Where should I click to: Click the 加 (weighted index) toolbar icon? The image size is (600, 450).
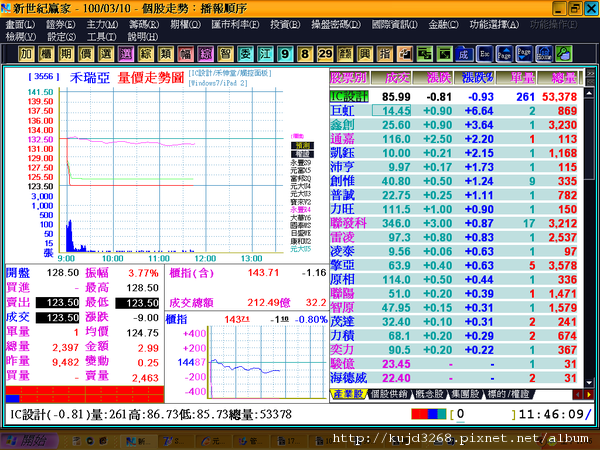[x=26, y=54]
